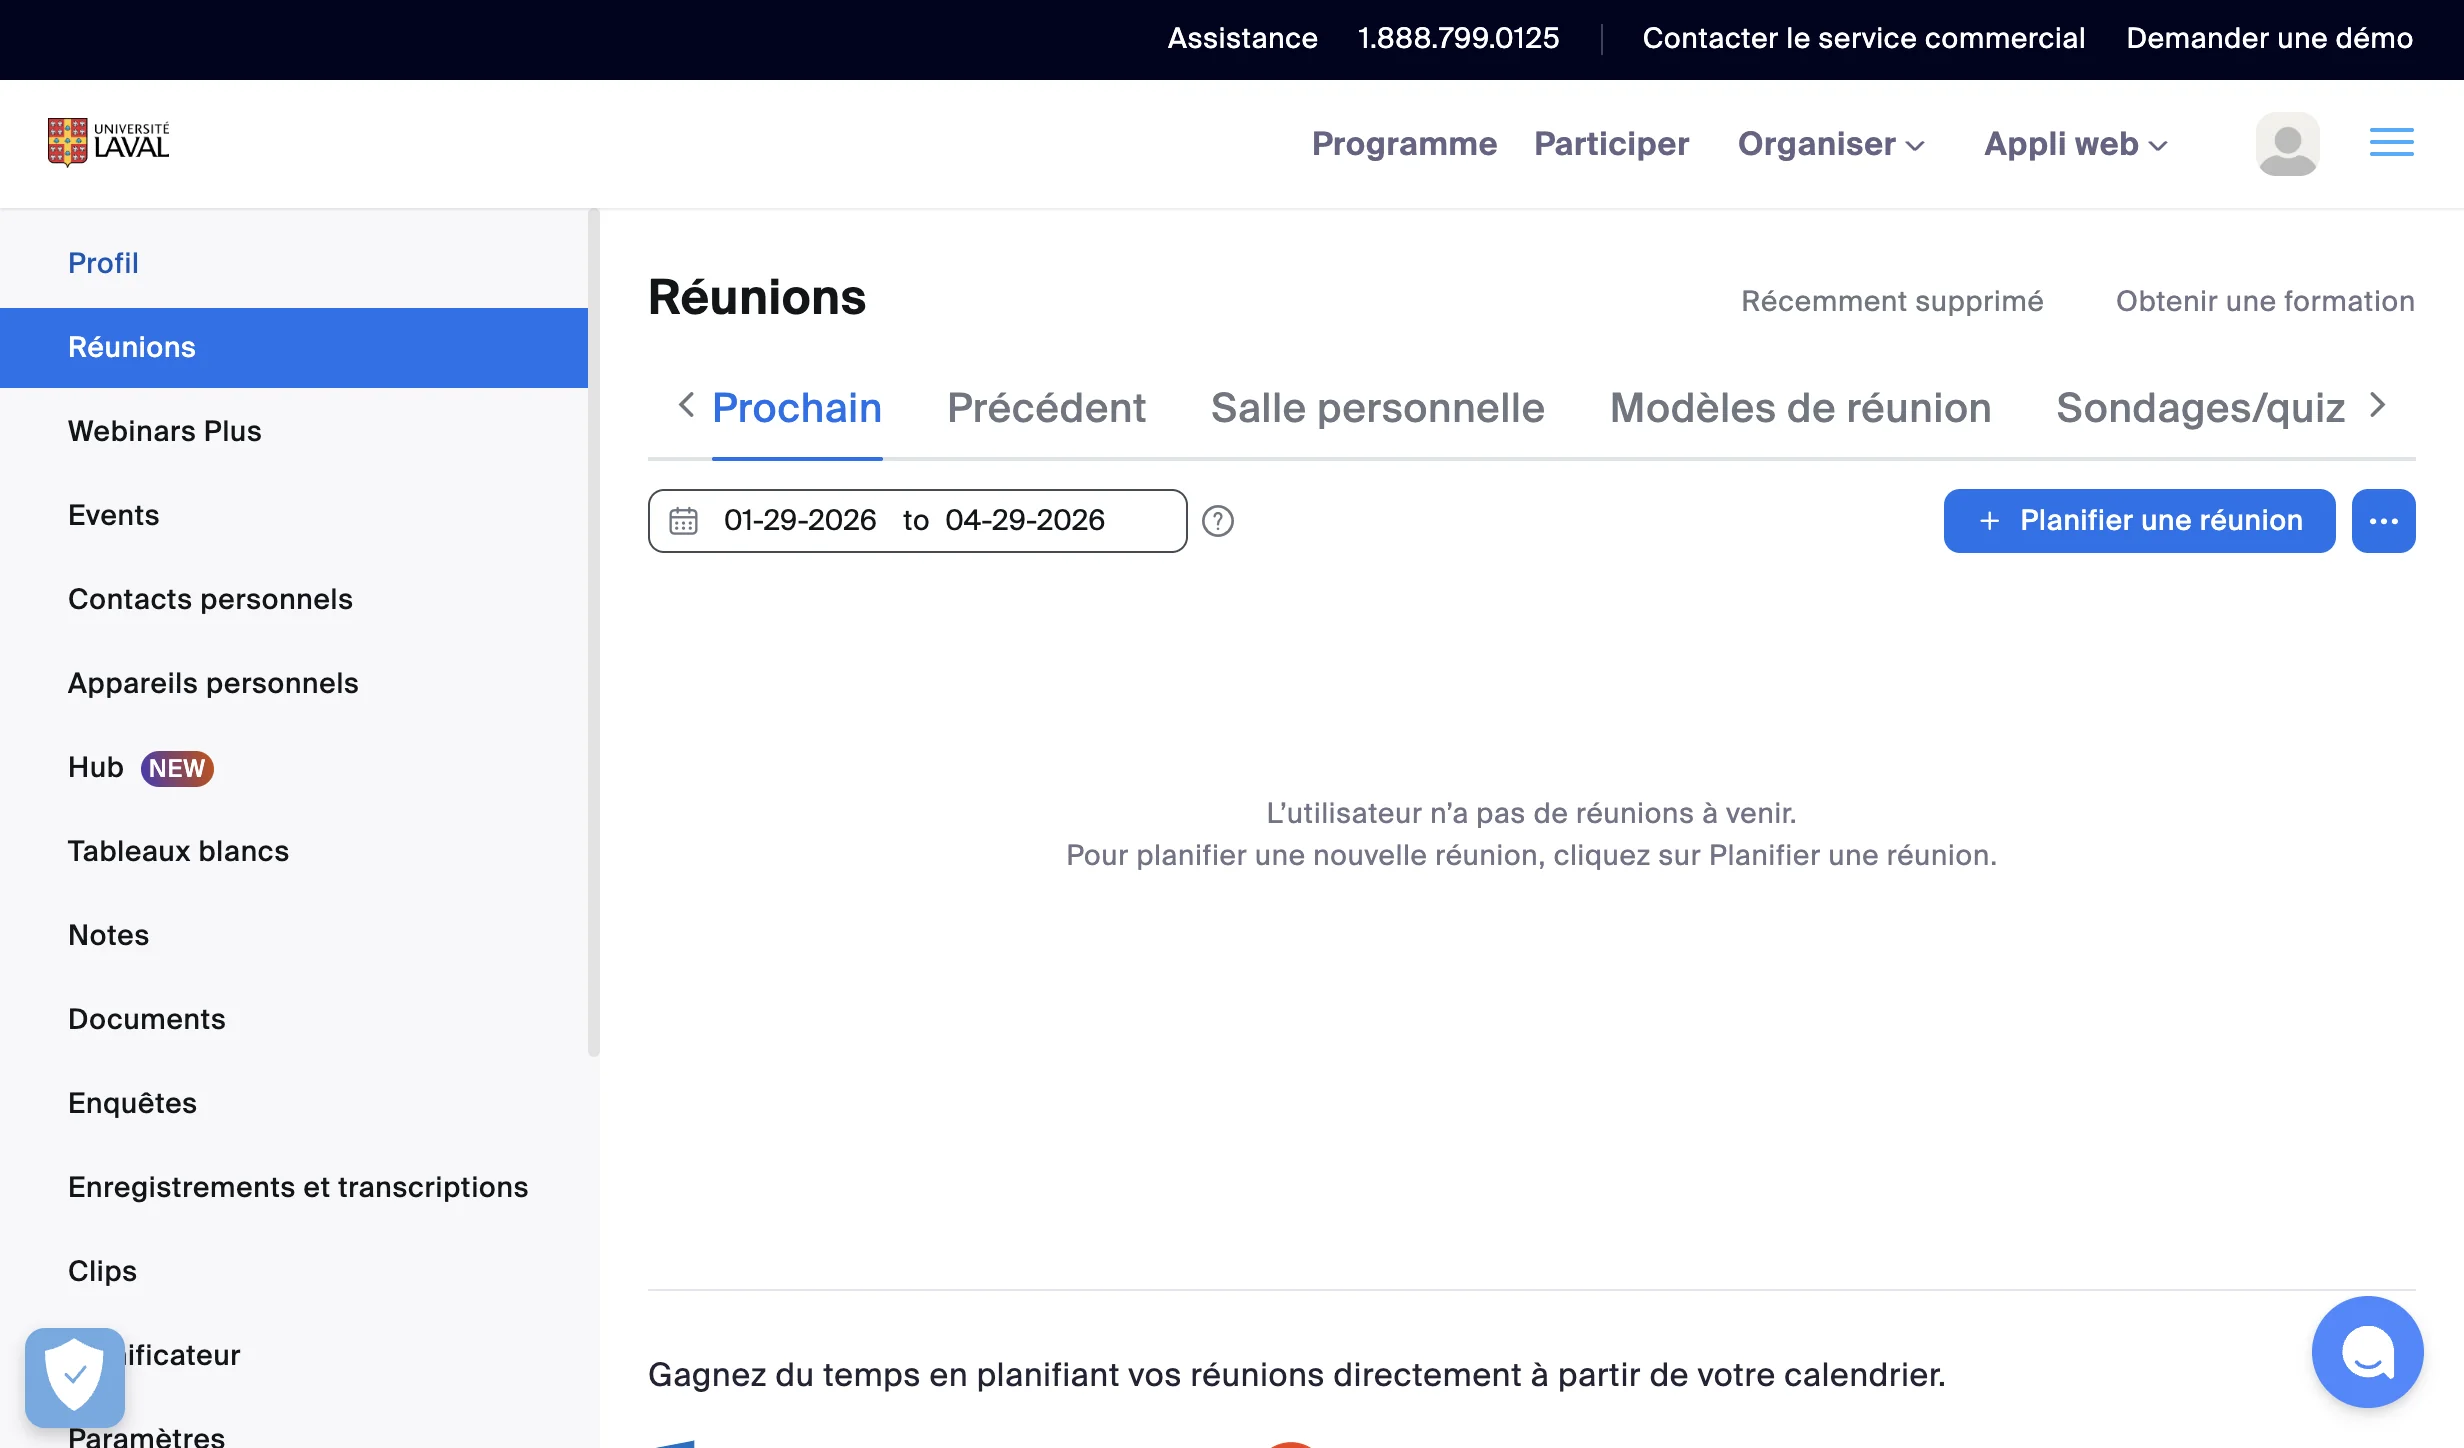Click the privacy shield icon
Image resolution: width=2464 pixels, height=1448 pixels.
(x=74, y=1377)
